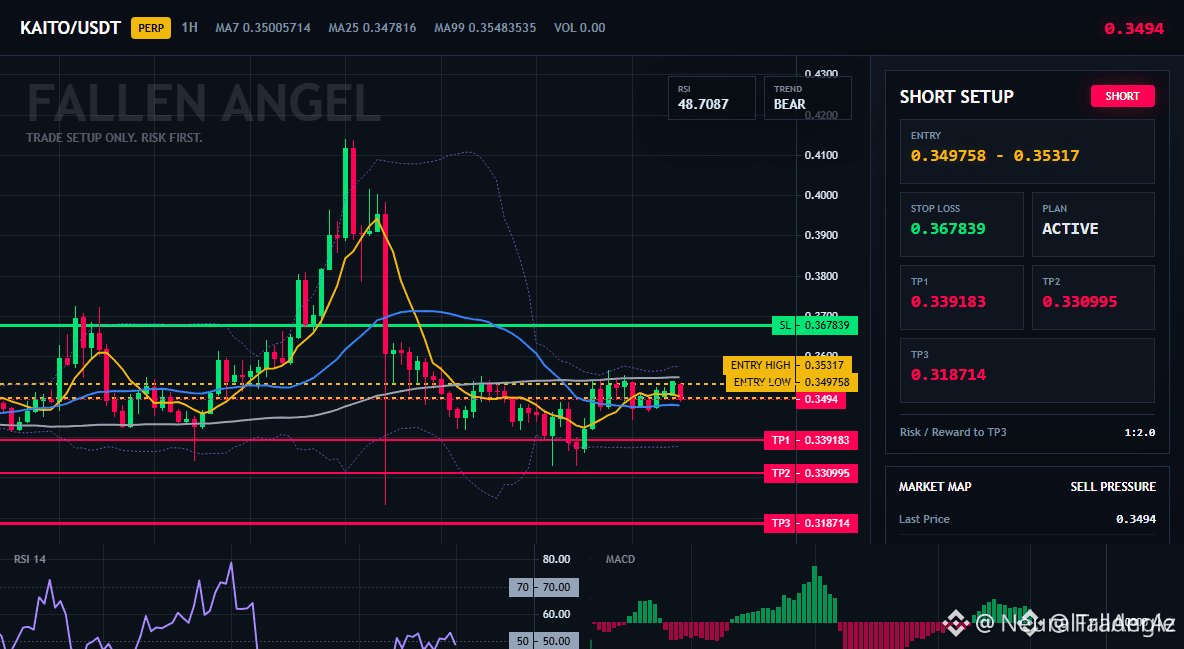The image size is (1184, 649).
Task: Click the MACD panel label
Action: pyautogui.click(x=620, y=559)
